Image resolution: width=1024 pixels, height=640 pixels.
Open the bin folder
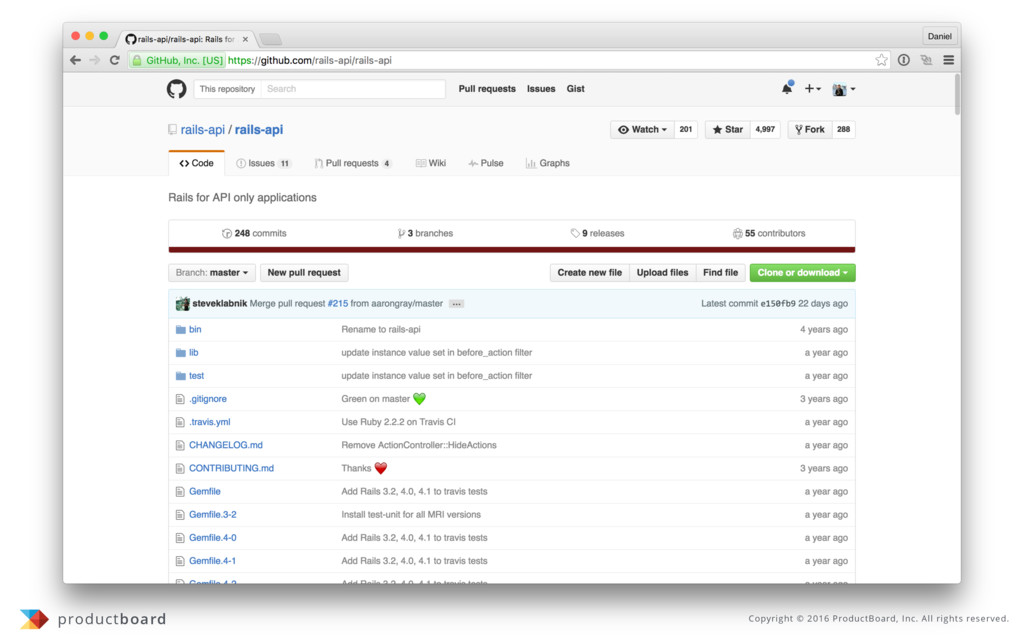click(x=195, y=329)
